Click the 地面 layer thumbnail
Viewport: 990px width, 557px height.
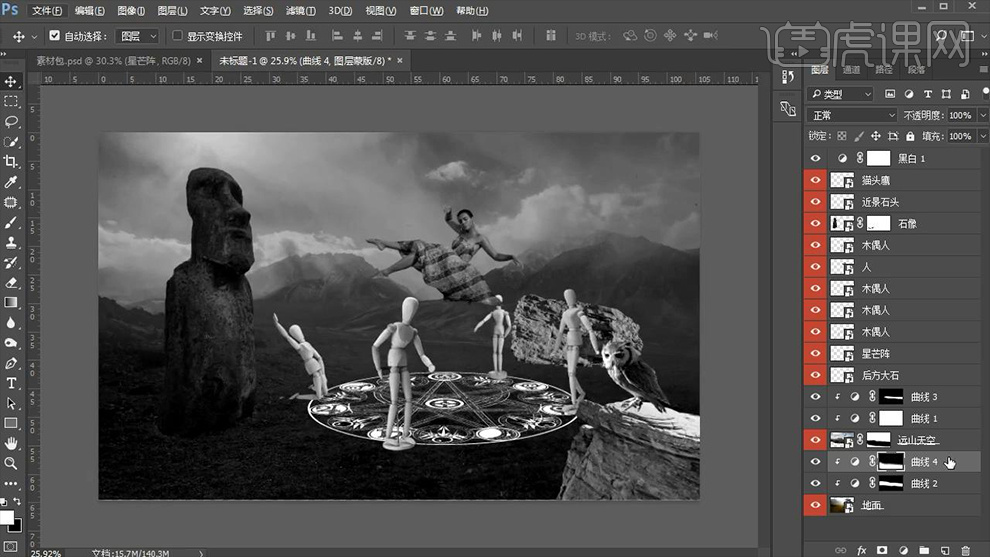(842, 505)
